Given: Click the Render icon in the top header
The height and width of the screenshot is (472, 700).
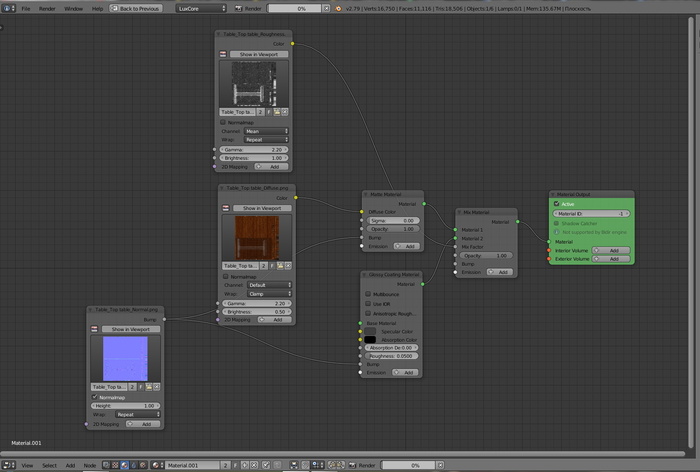Looking at the screenshot, I should point(238,8).
